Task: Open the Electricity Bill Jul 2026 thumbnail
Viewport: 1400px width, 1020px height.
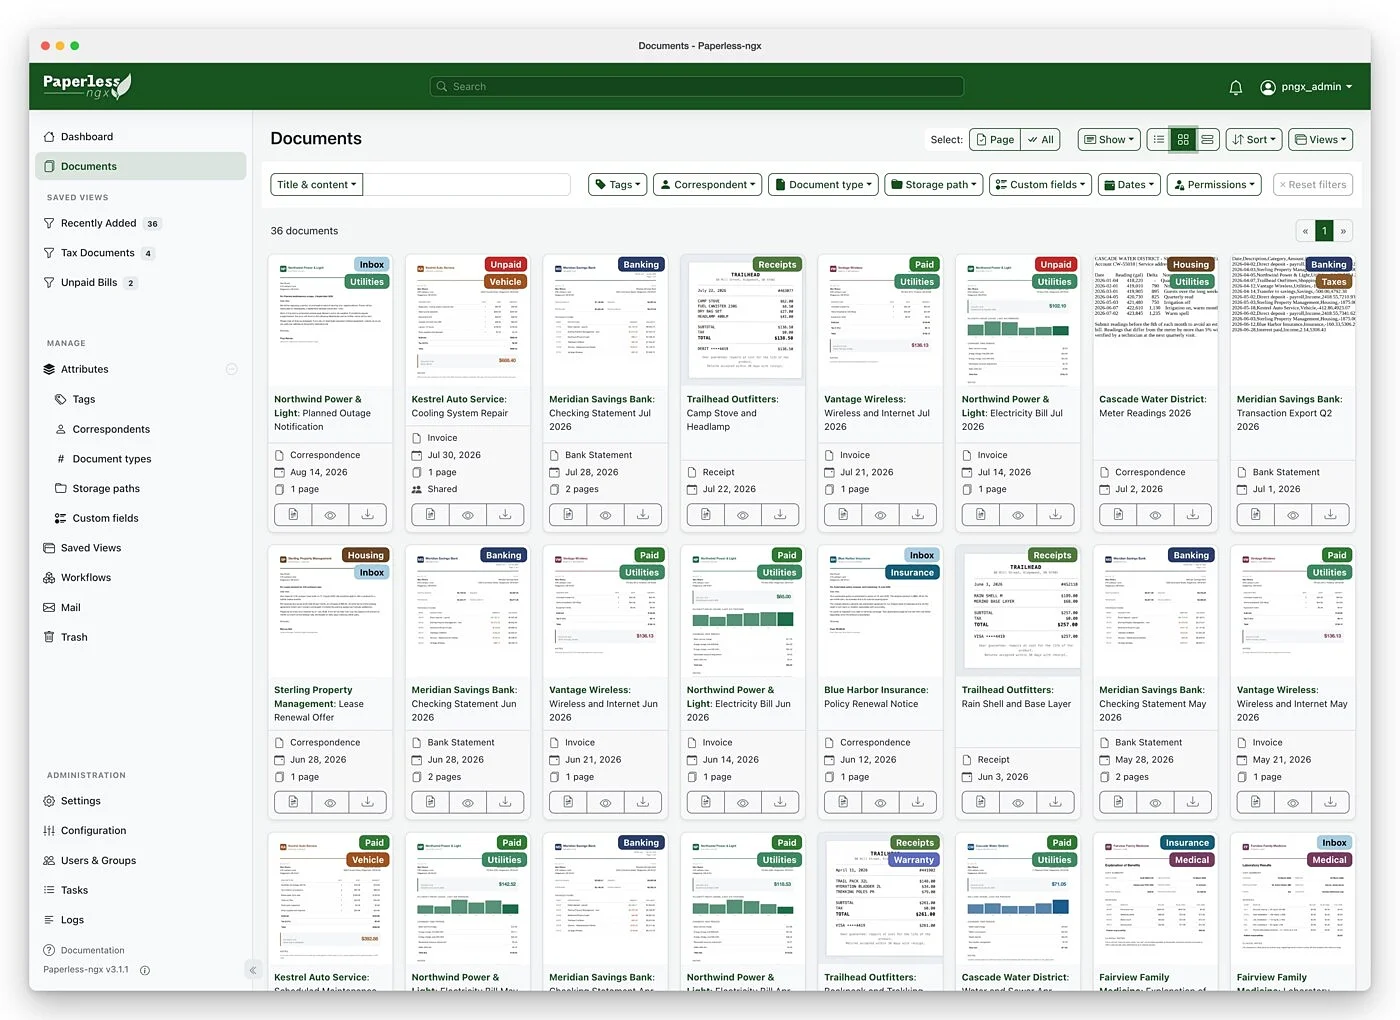Action: point(1018,321)
